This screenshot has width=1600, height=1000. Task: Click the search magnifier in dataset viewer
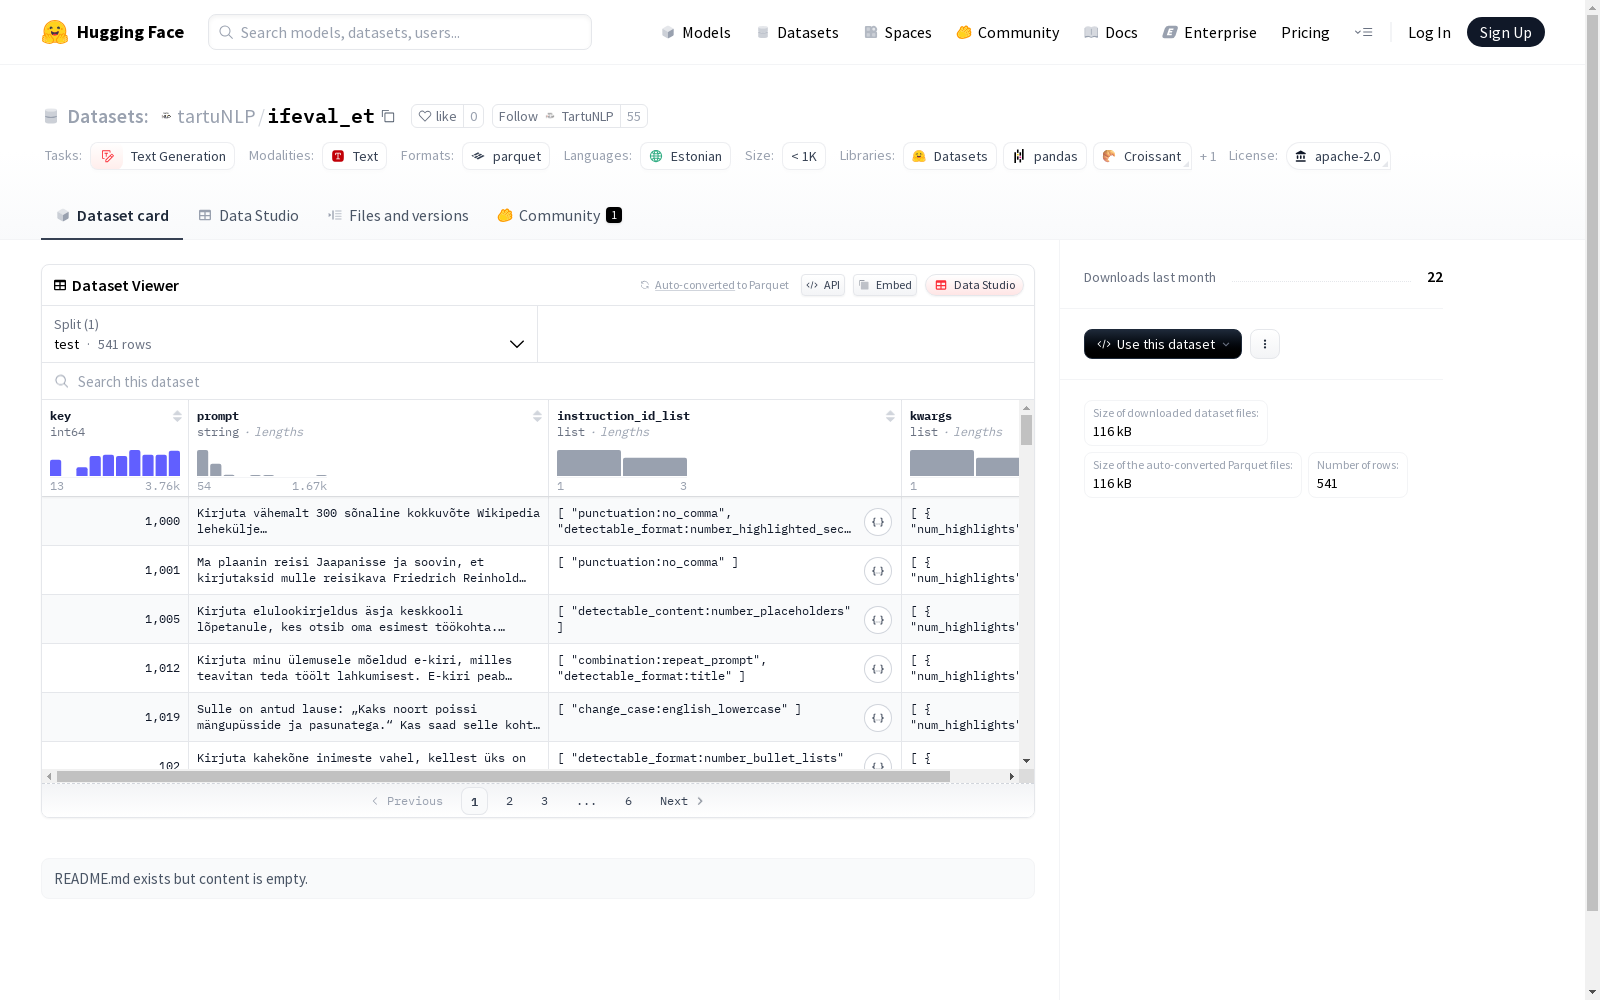62,381
